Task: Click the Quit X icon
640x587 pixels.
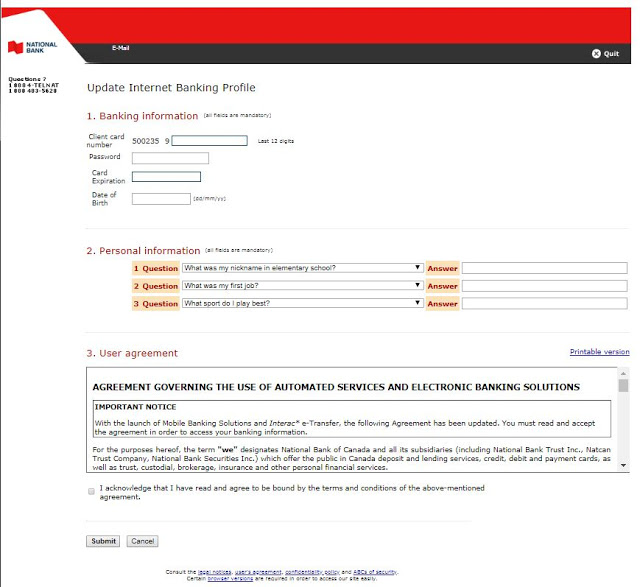Action: (x=596, y=53)
